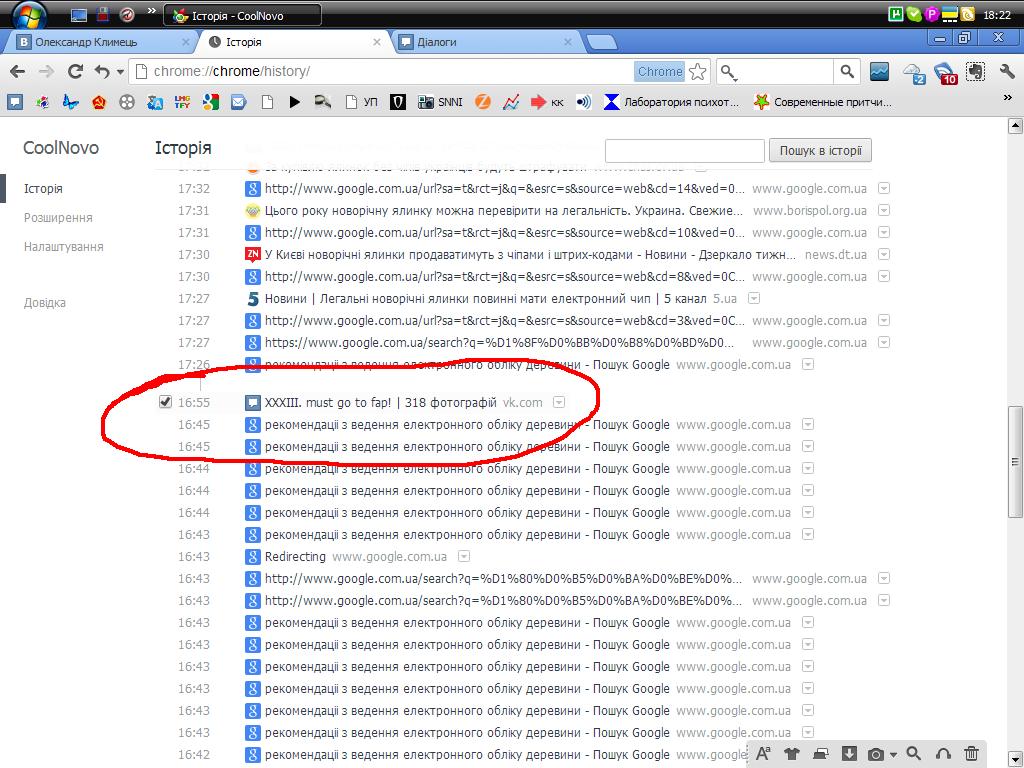Select Історія in the left sidebar

[43, 189]
